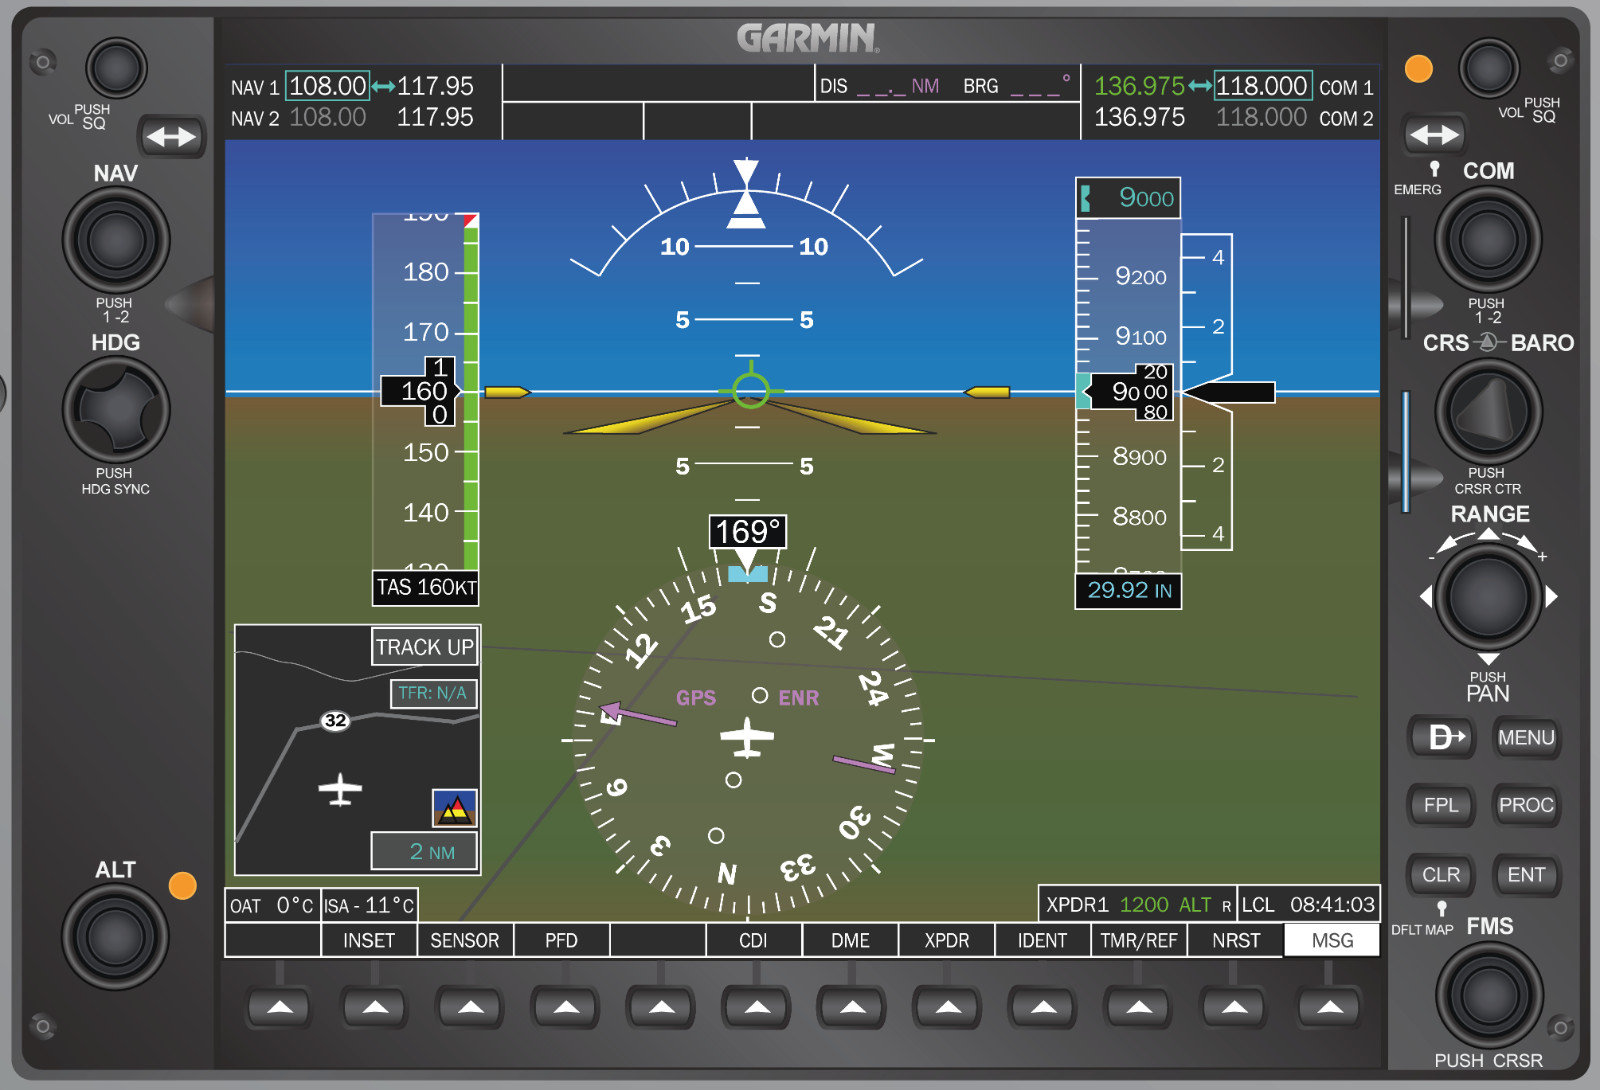The image size is (1600, 1090).
Task: Click the ISA -11°C readout
Action: (369, 906)
